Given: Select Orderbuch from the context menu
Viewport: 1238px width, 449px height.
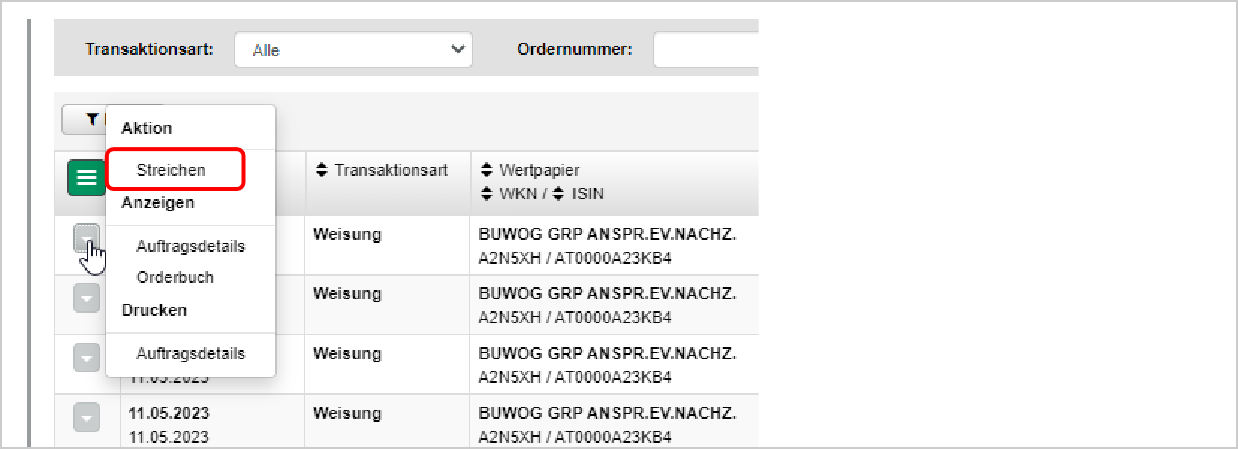Looking at the screenshot, I should [175, 277].
